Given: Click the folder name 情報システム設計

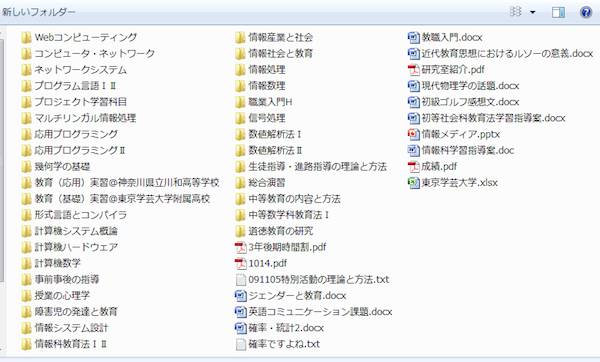Looking at the screenshot, I should 72,328.
